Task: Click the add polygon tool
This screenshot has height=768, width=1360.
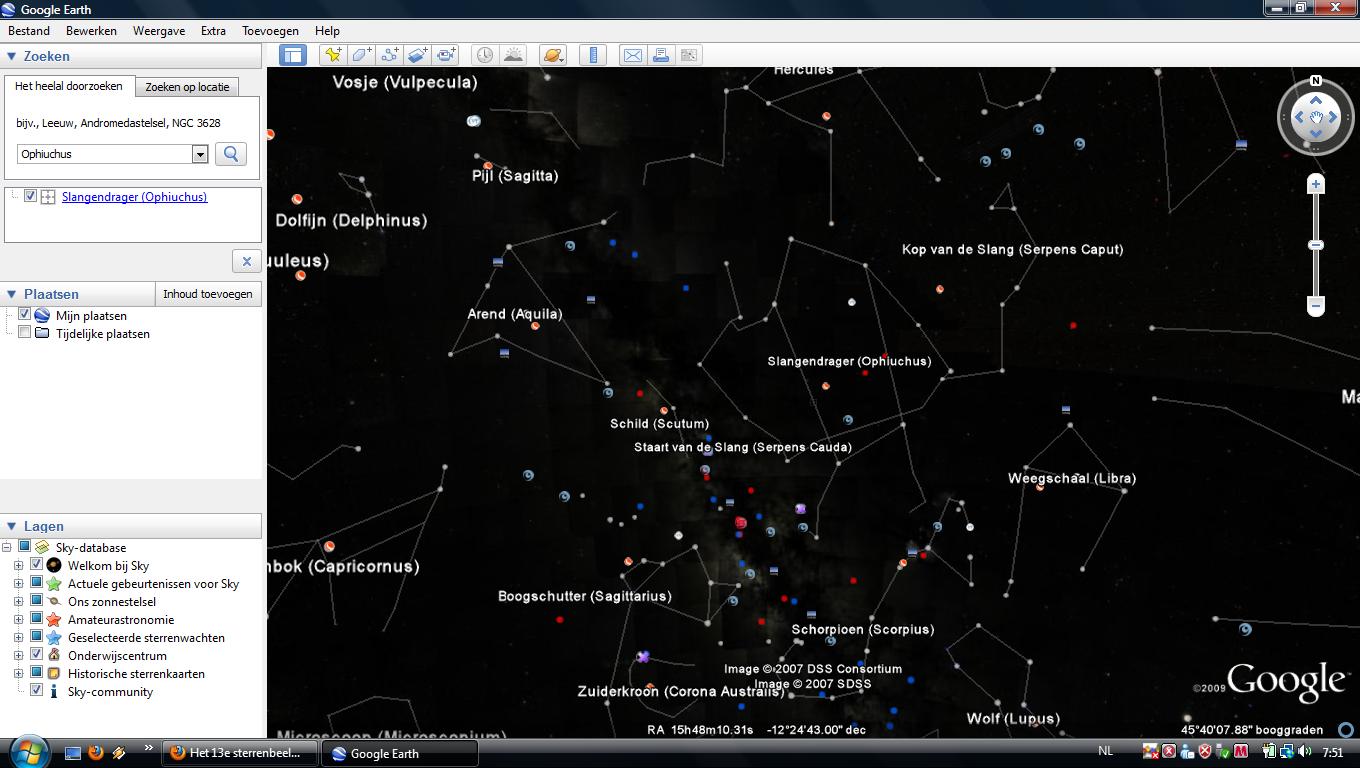Action: click(x=361, y=55)
